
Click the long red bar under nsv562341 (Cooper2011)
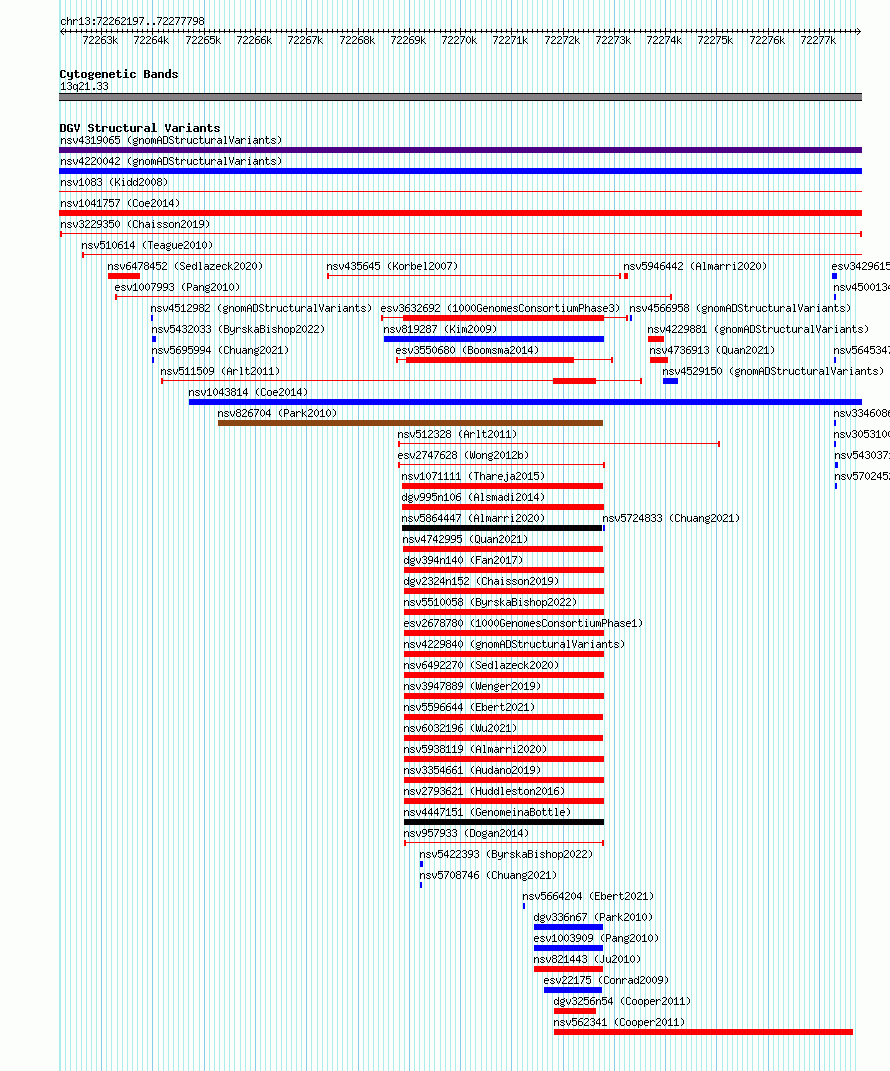(x=704, y=1032)
